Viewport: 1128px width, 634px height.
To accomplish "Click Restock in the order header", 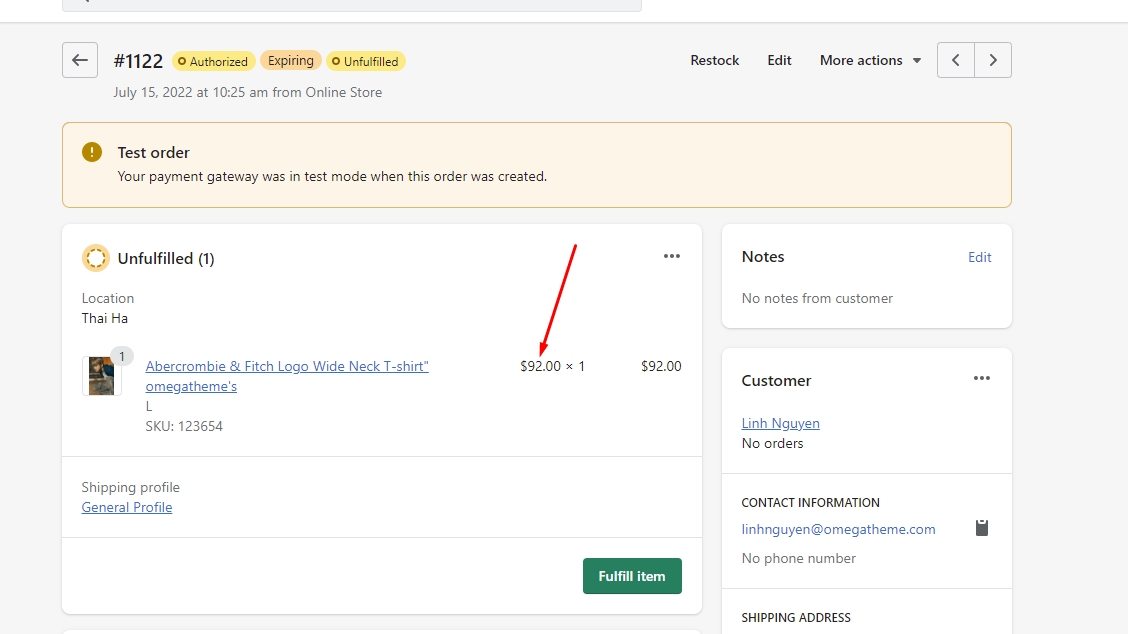I will point(714,60).
